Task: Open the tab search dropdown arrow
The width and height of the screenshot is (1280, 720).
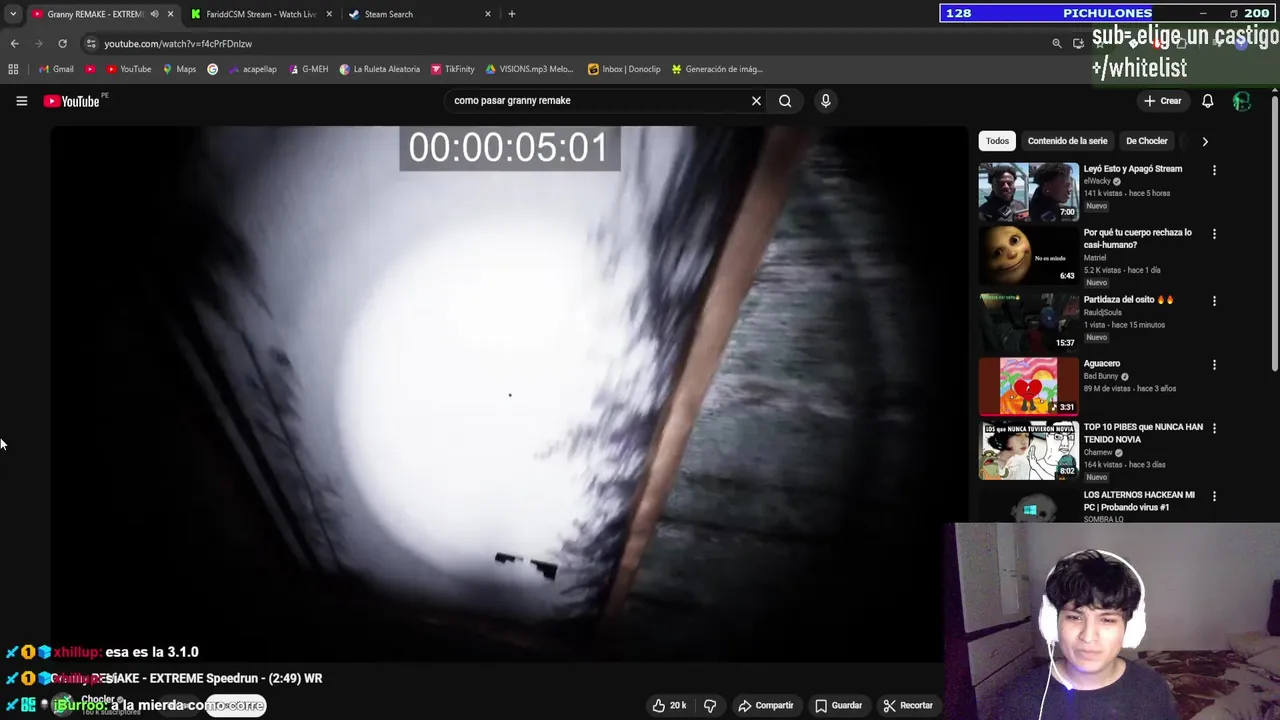Action: 12,14
